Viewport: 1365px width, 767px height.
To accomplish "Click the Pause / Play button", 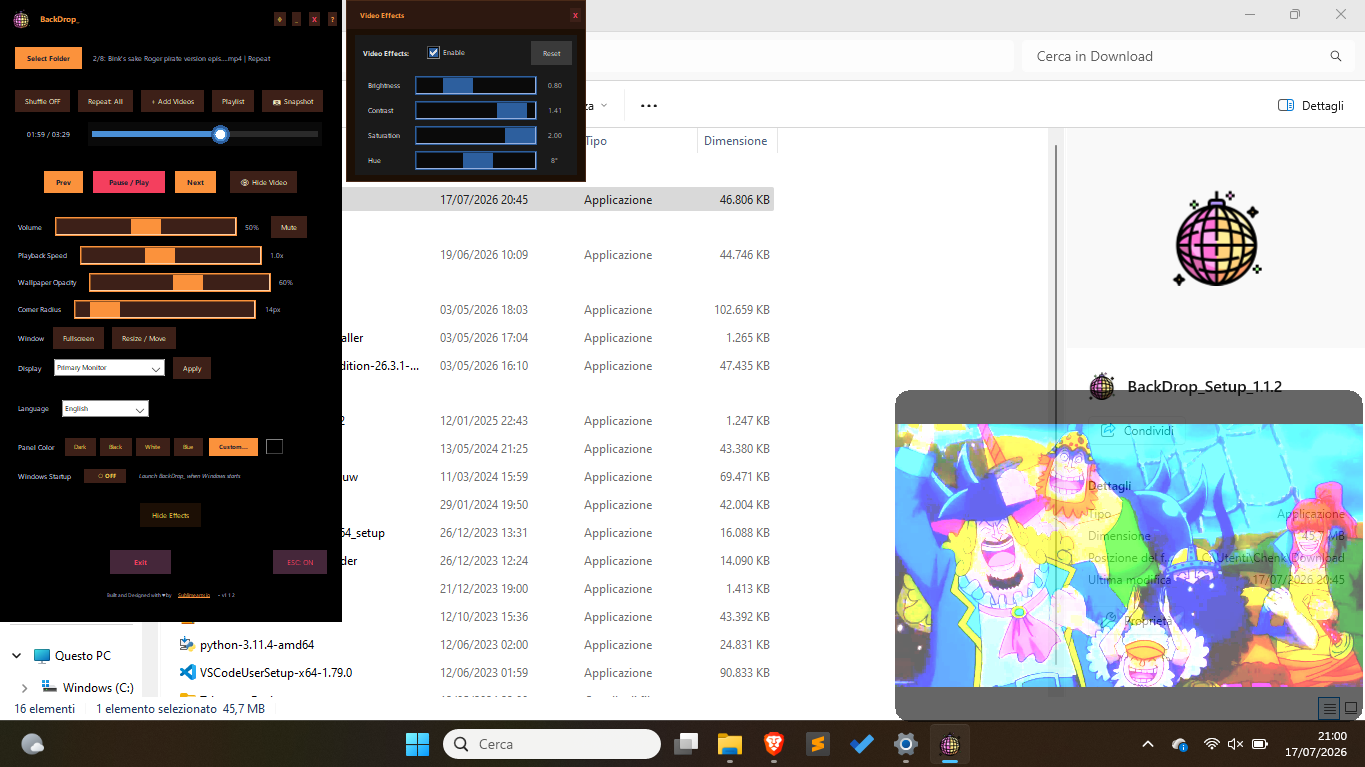I will click(x=129, y=182).
